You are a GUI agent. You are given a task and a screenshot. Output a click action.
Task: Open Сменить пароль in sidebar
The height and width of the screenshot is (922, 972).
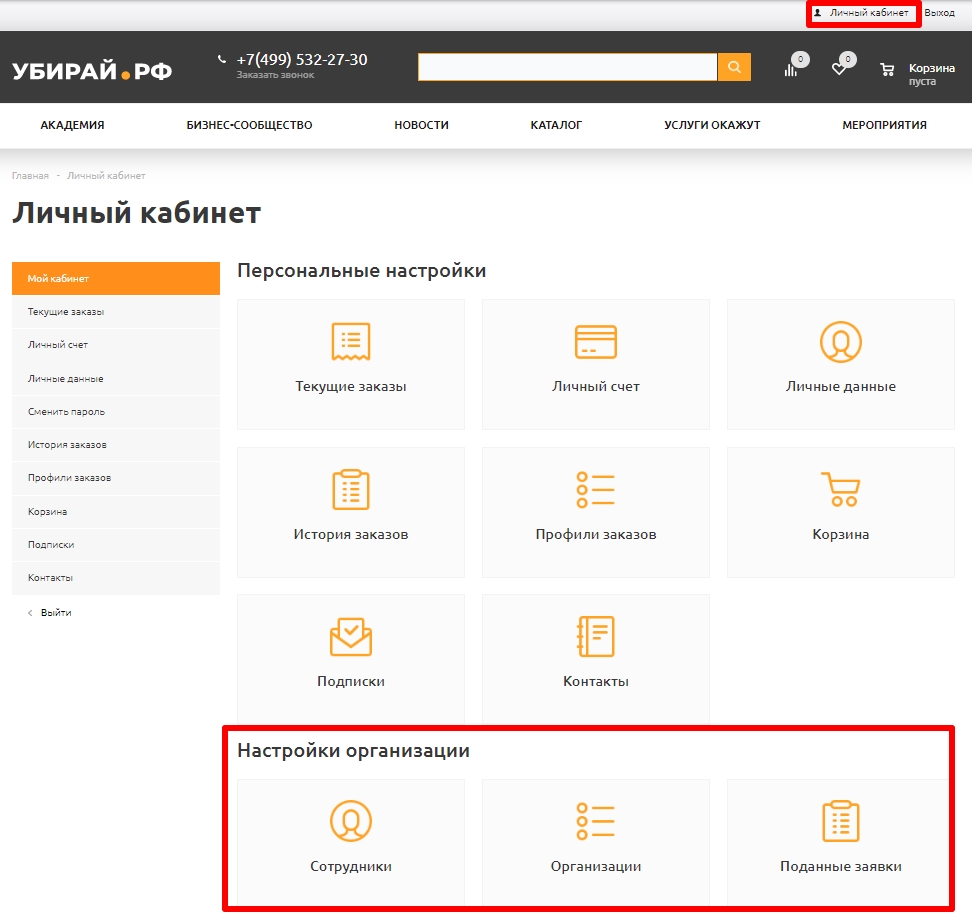116,412
